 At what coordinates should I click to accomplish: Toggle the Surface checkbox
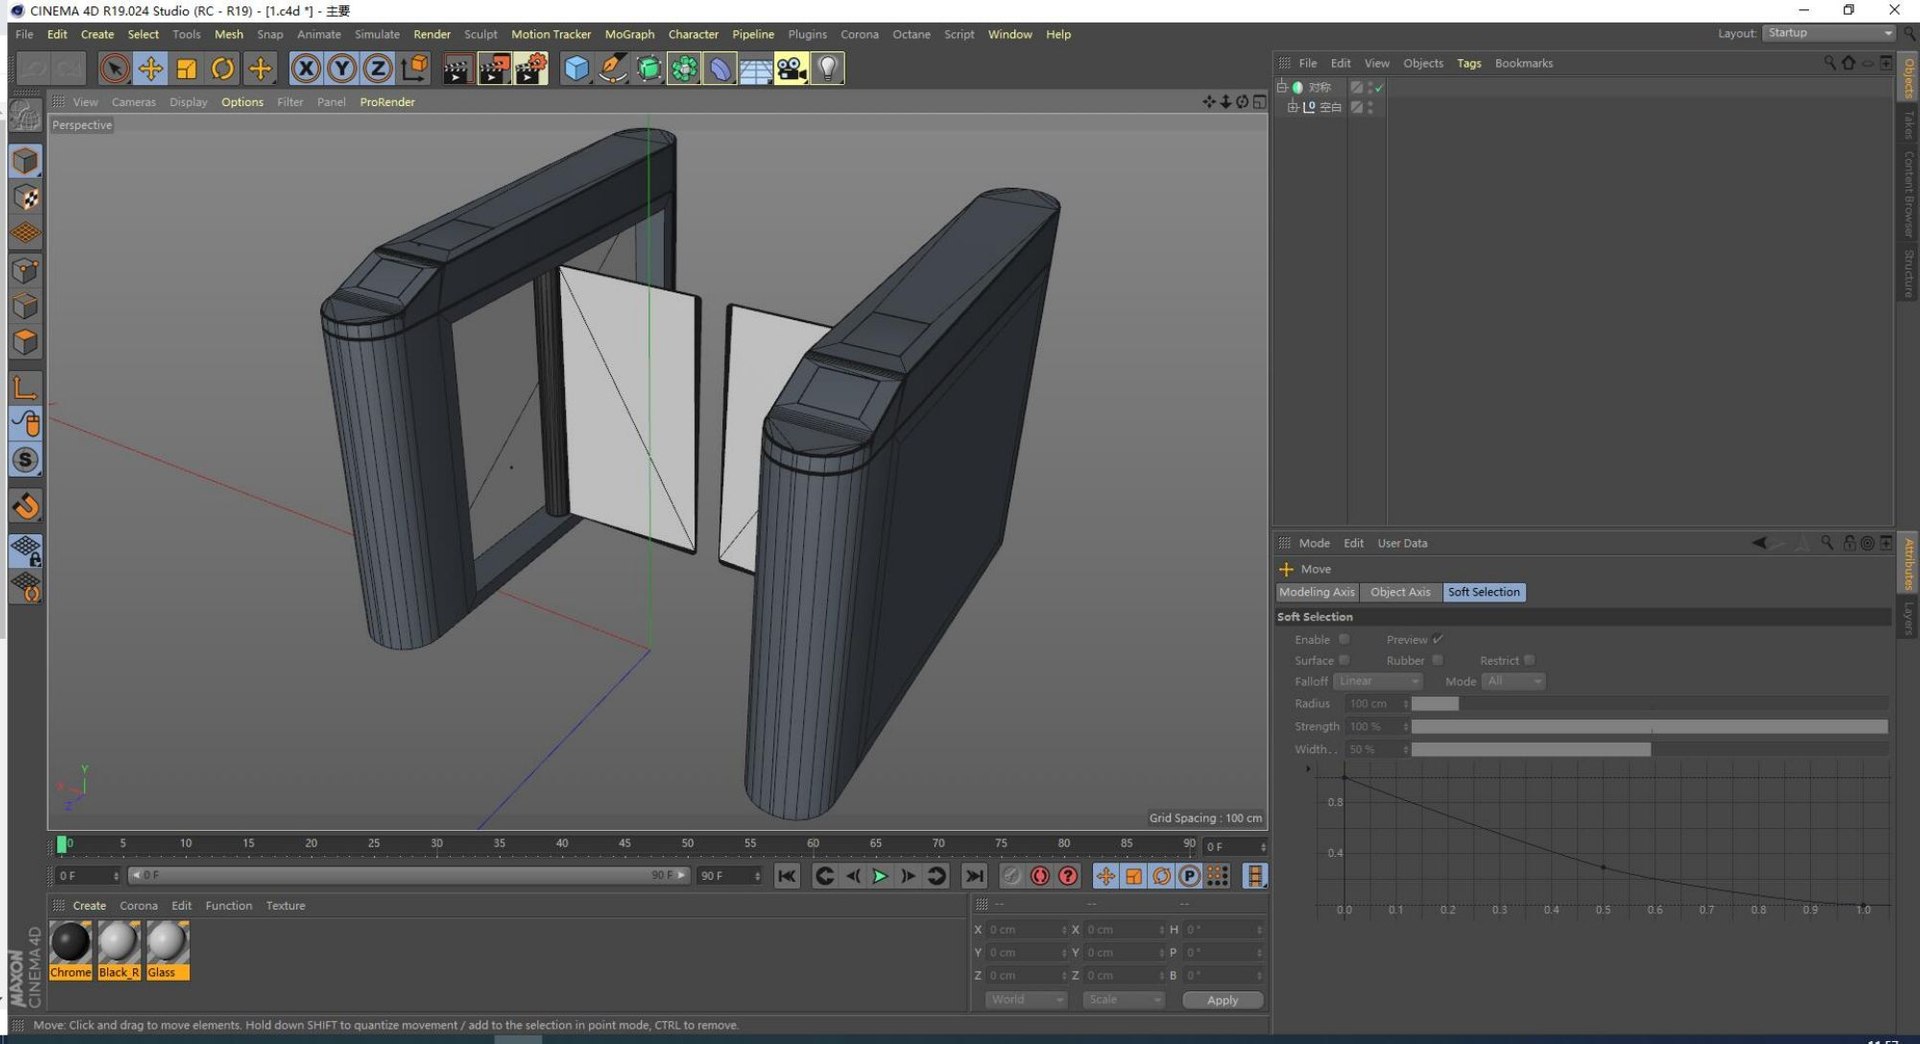coord(1344,660)
